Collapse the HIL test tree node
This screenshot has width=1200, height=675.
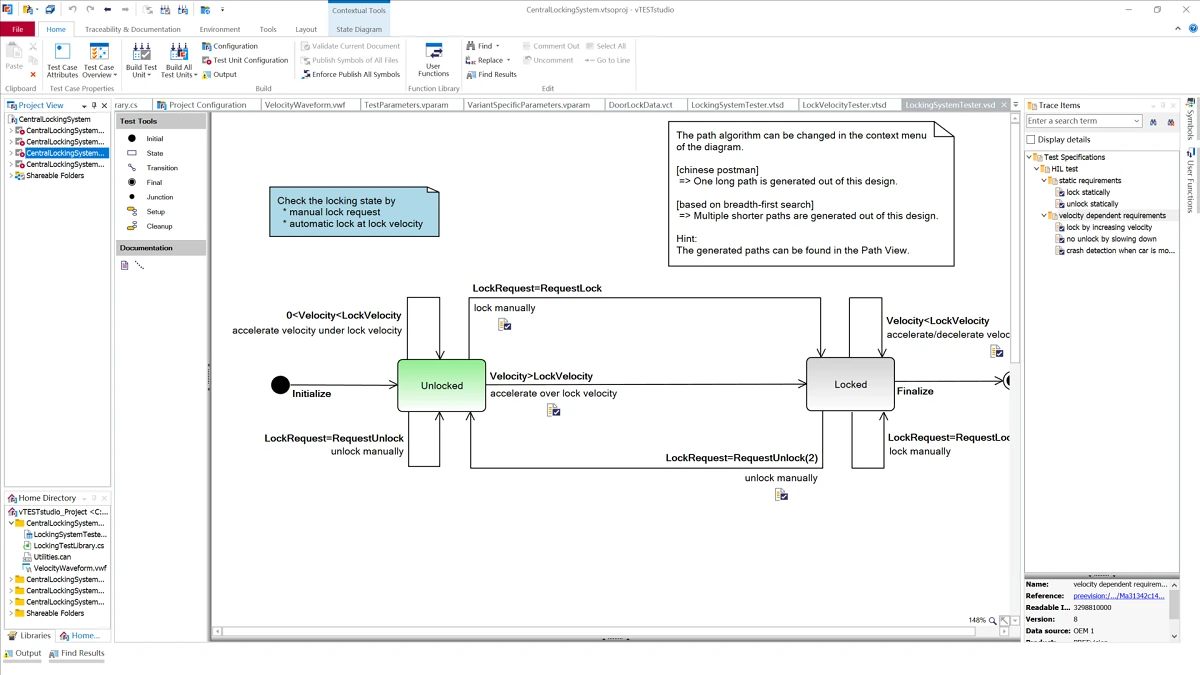tap(1037, 169)
